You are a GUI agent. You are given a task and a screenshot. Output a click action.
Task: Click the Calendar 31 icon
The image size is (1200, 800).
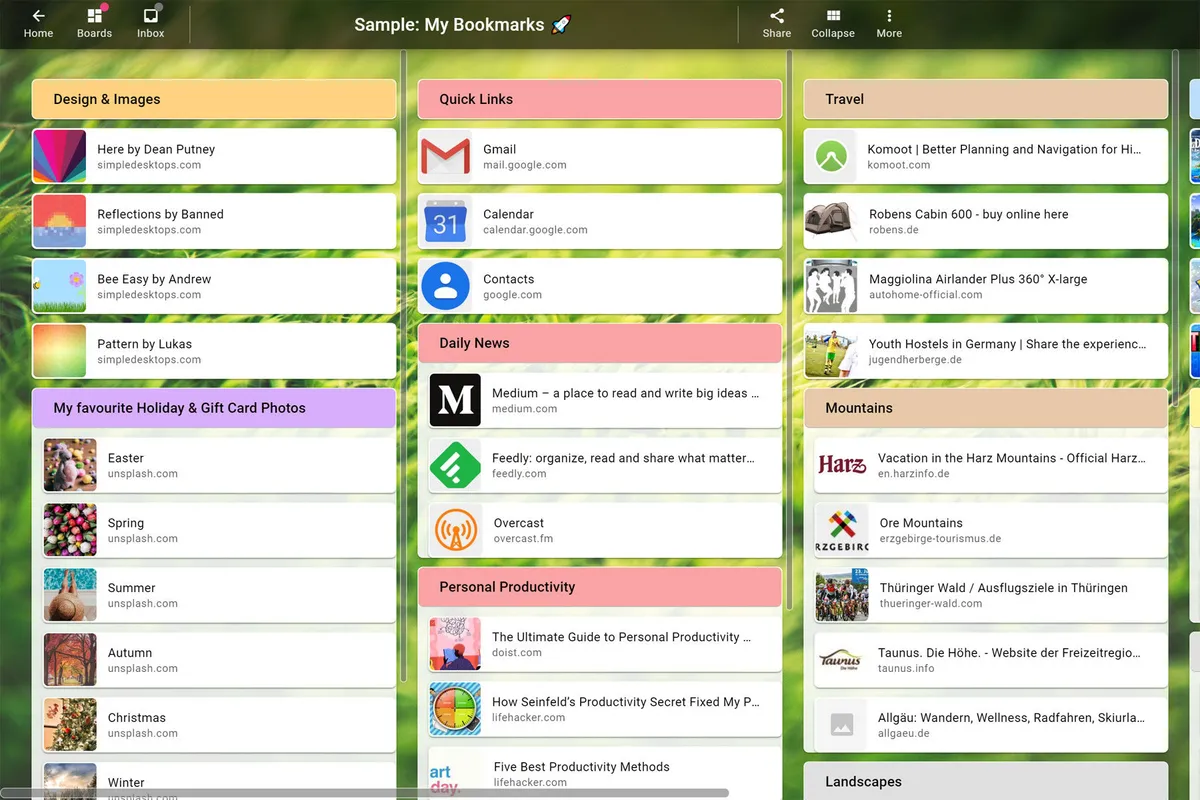[445, 221]
